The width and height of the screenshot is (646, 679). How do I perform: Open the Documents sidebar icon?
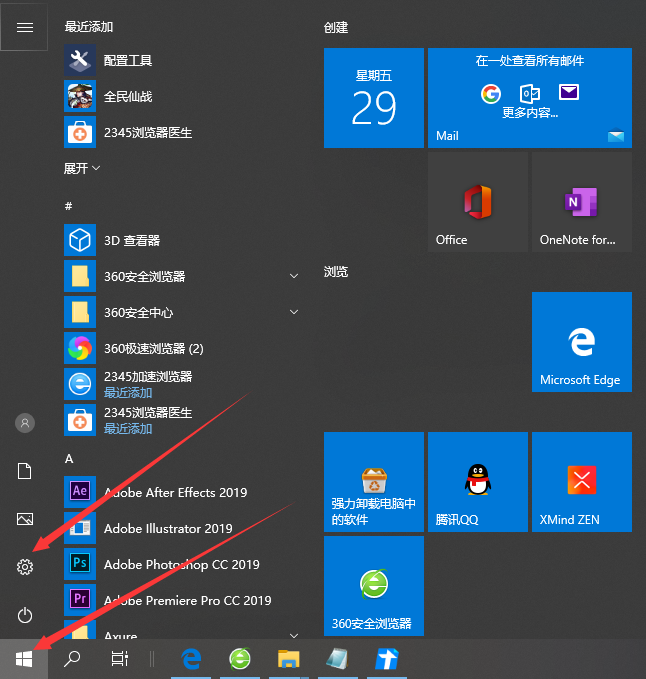coord(25,471)
